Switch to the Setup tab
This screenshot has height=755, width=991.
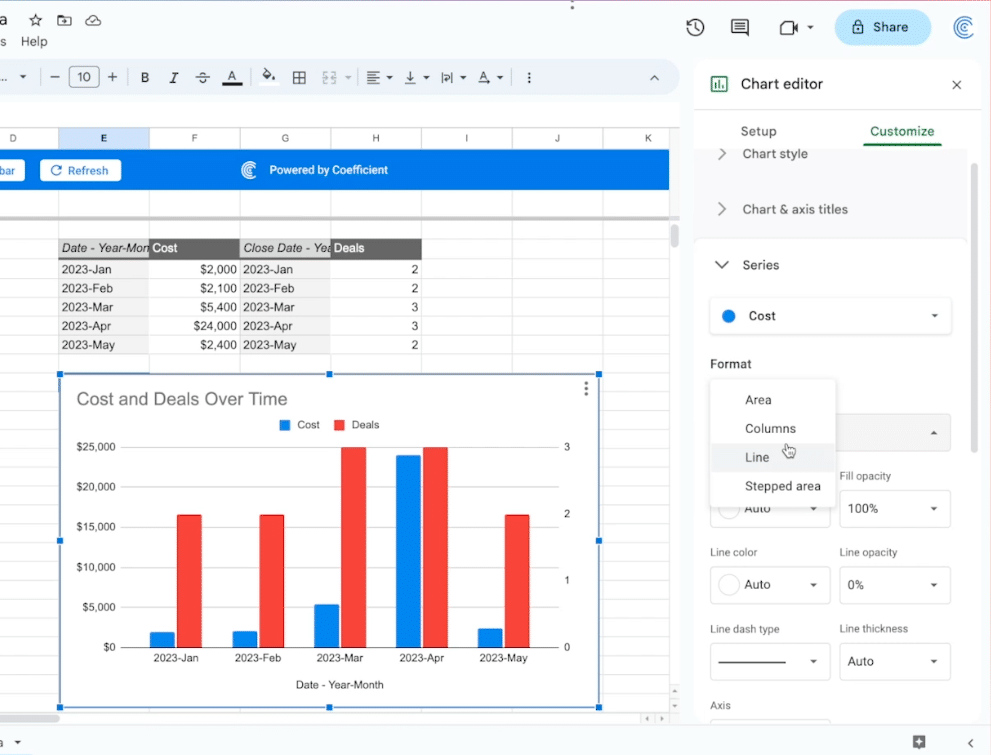pos(758,131)
